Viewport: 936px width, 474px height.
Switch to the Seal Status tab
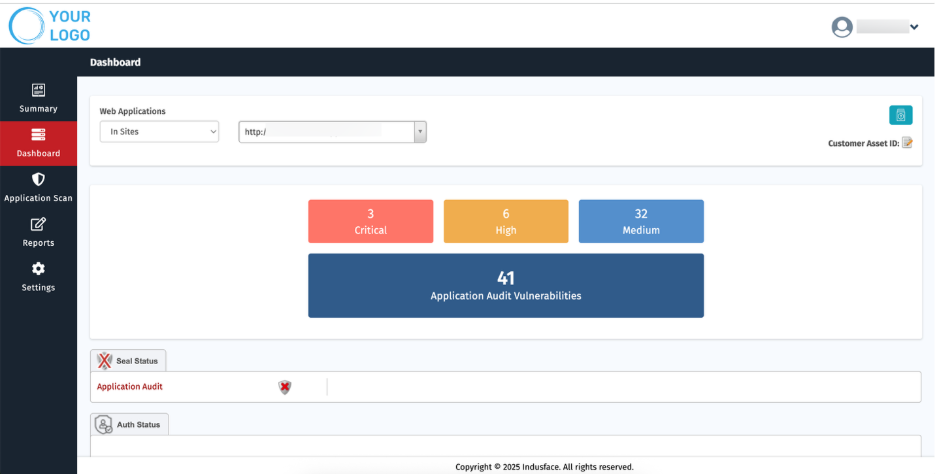(128, 361)
